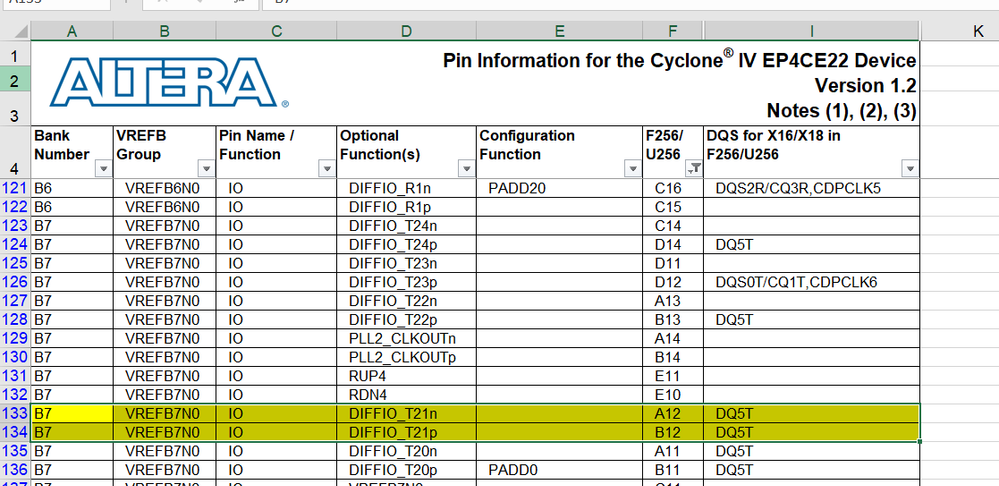
Task: Click the 'DIFFIO_T23n' cell
Action: tap(406, 264)
